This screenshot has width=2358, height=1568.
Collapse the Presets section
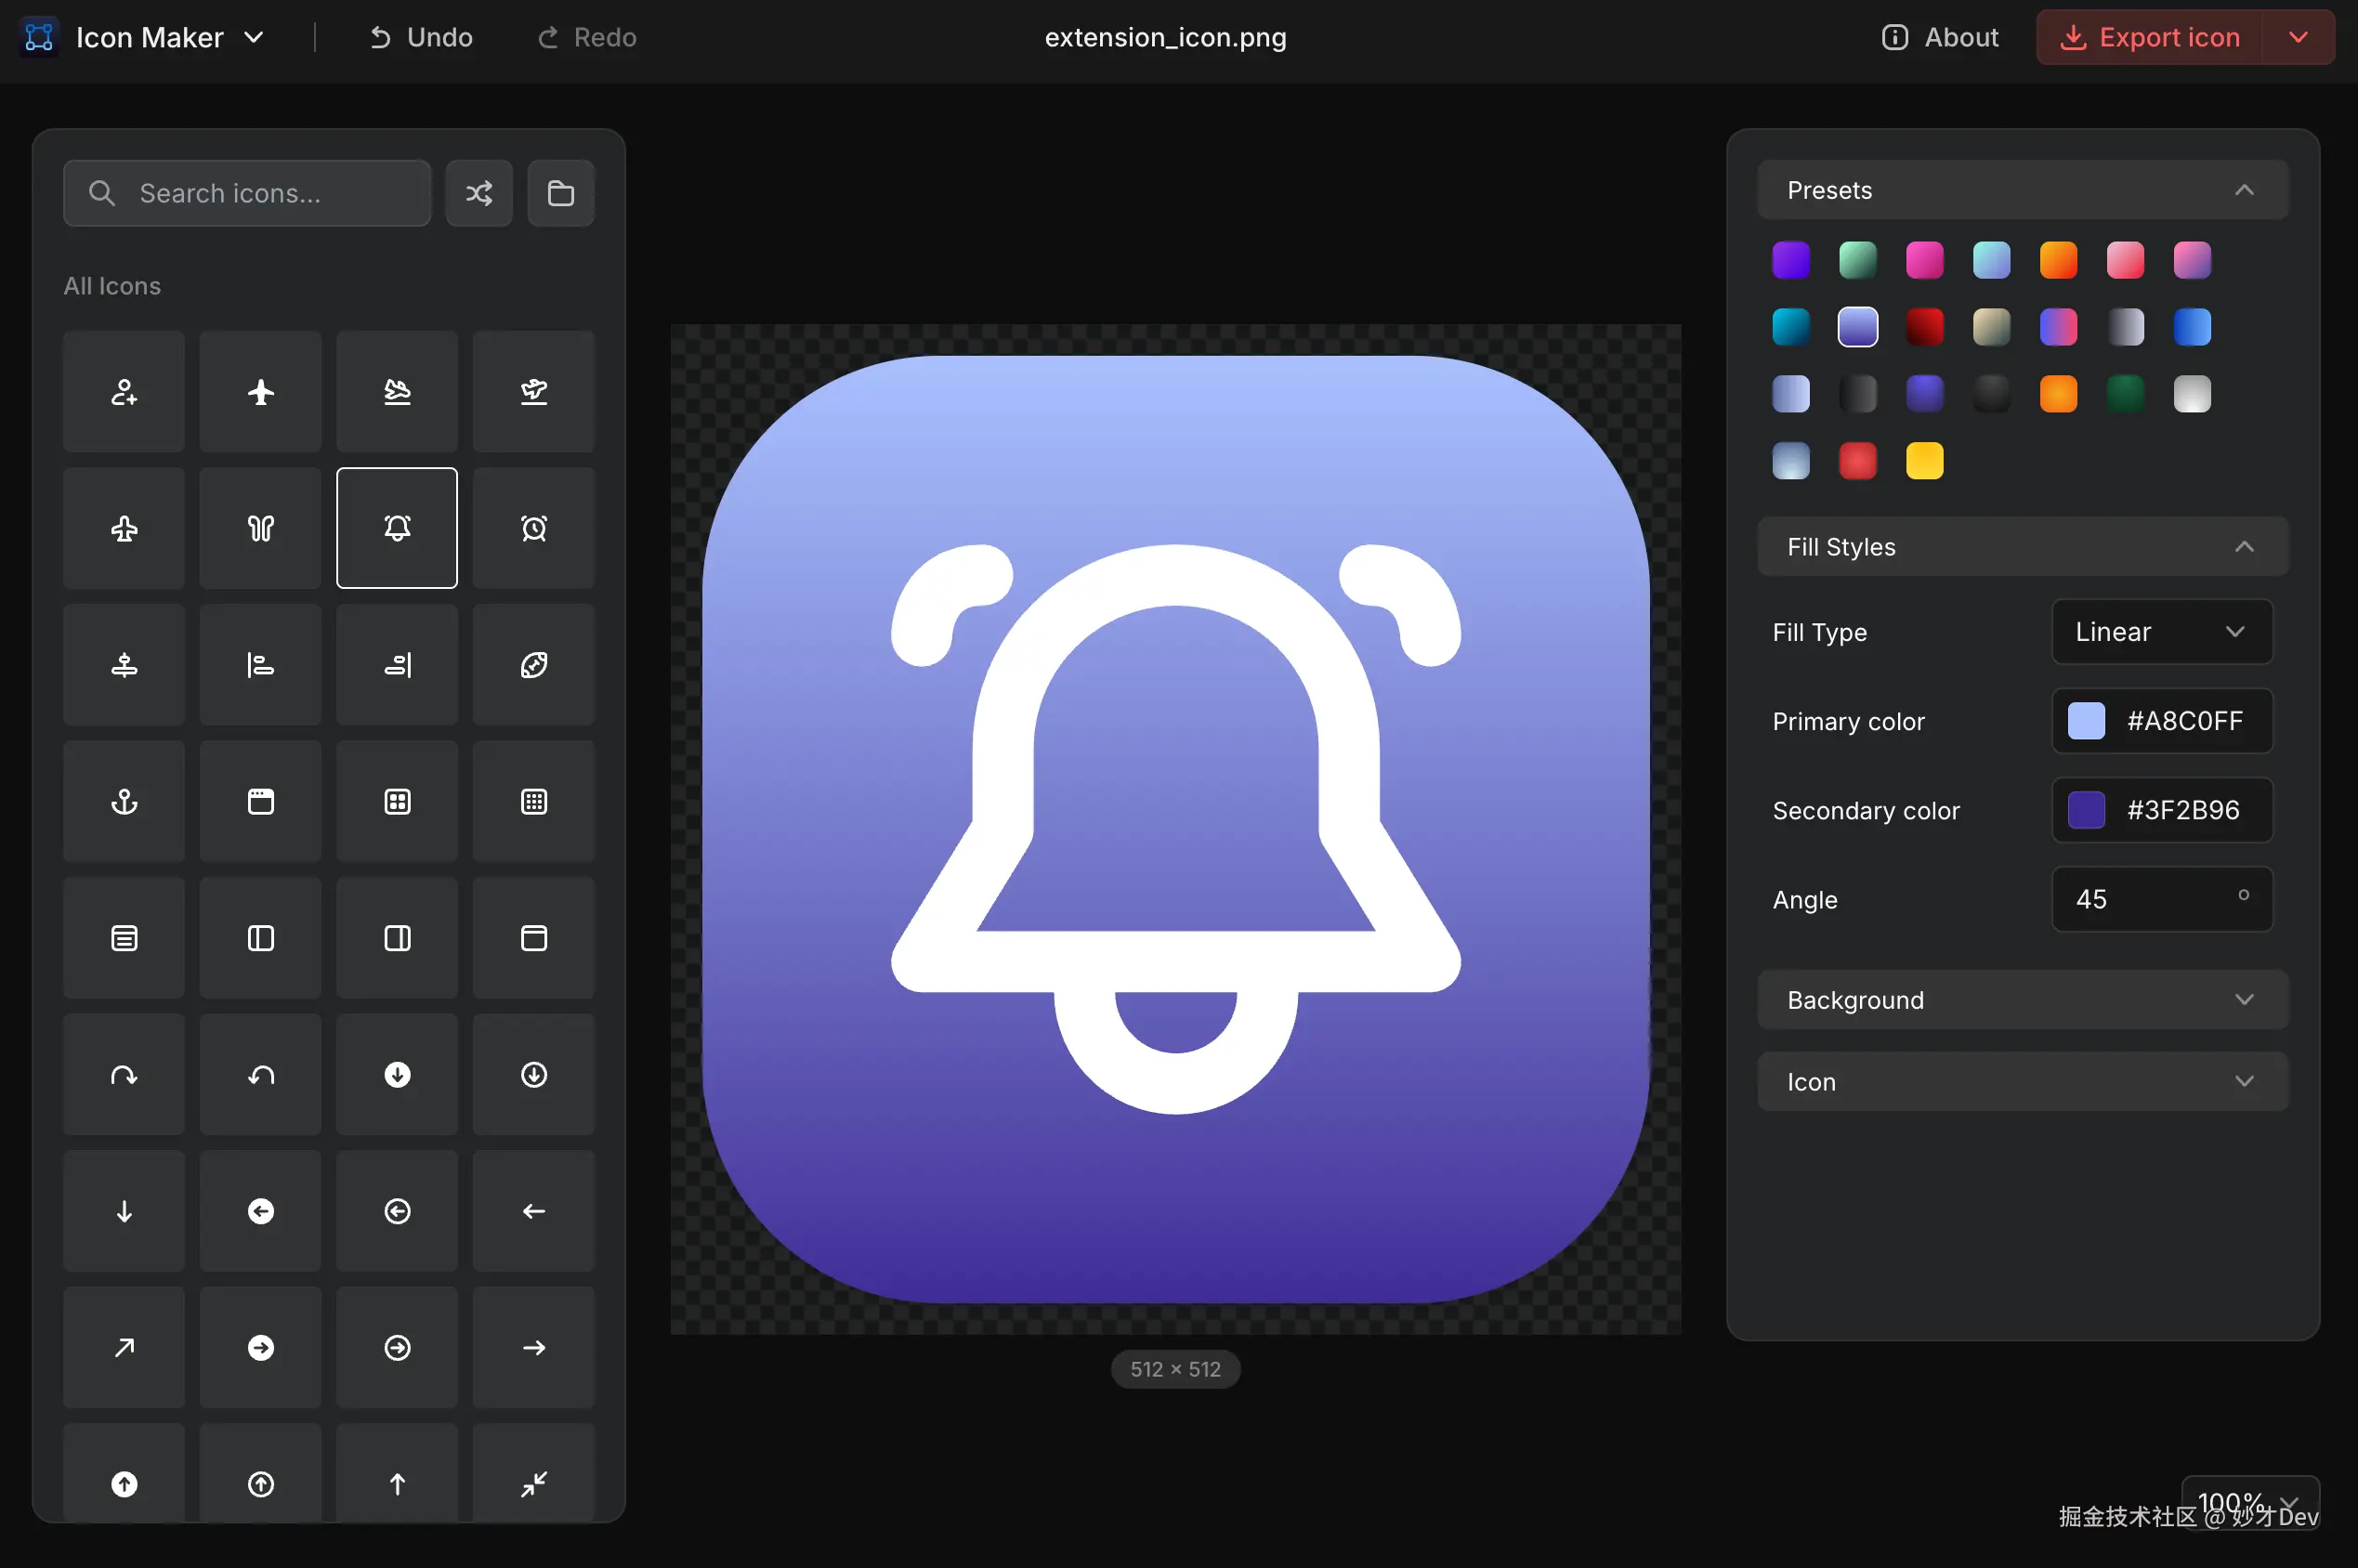[x=2022, y=190]
